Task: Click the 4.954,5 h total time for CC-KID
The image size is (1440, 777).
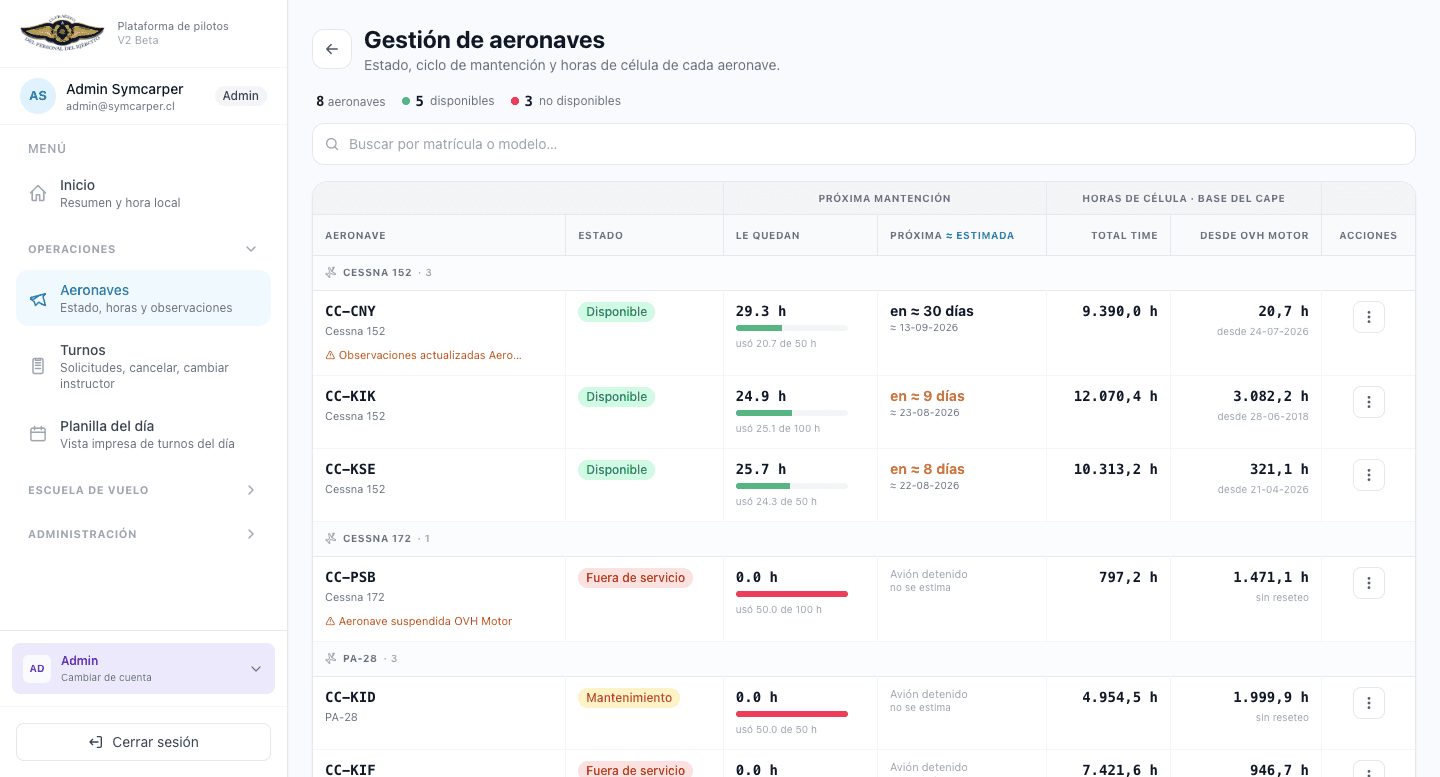Action: point(1120,697)
